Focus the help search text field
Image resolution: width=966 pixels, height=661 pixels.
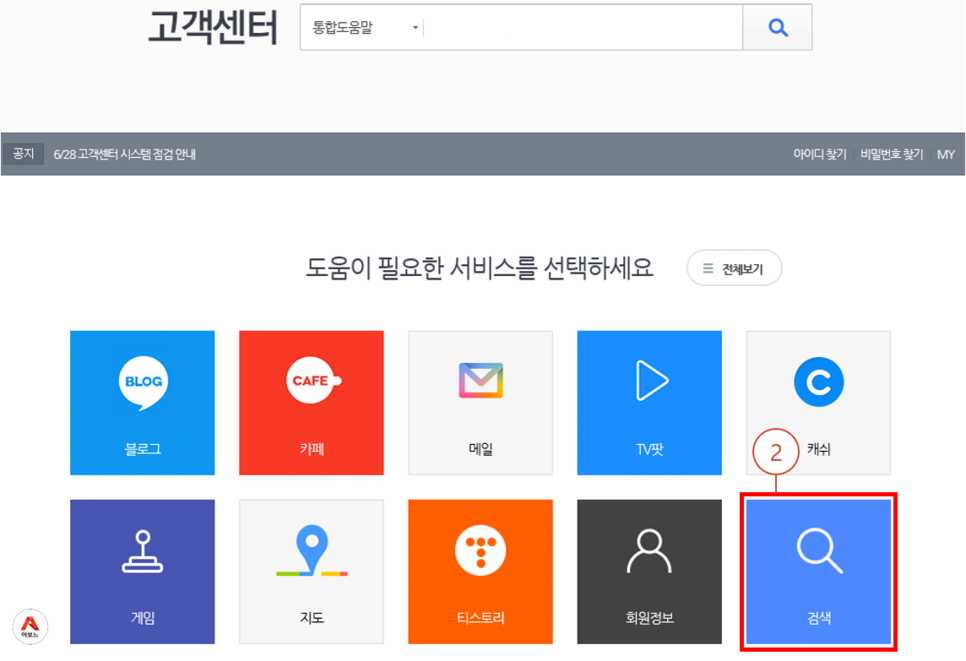[x=583, y=27]
